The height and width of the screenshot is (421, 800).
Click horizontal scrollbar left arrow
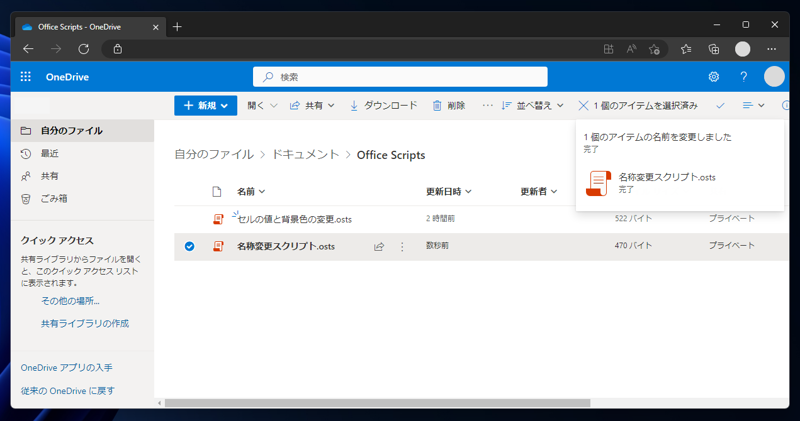pyautogui.click(x=160, y=403)
